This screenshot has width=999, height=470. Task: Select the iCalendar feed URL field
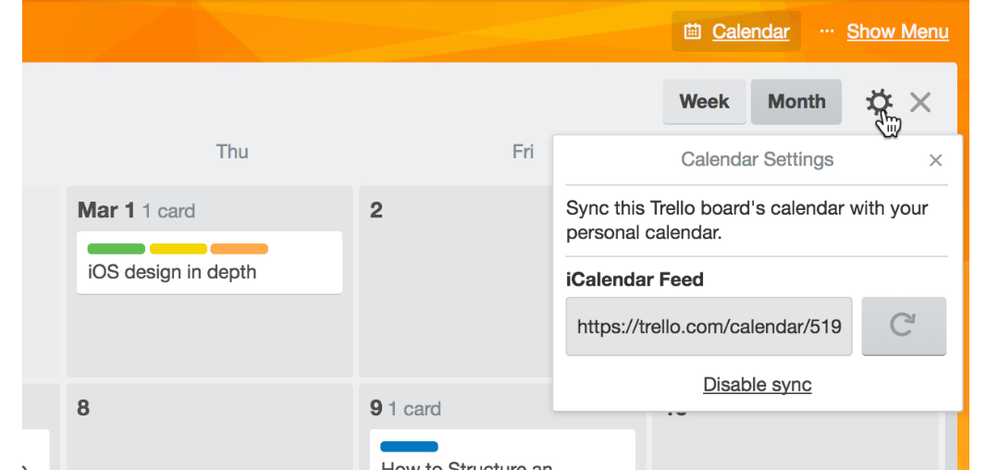708,326
